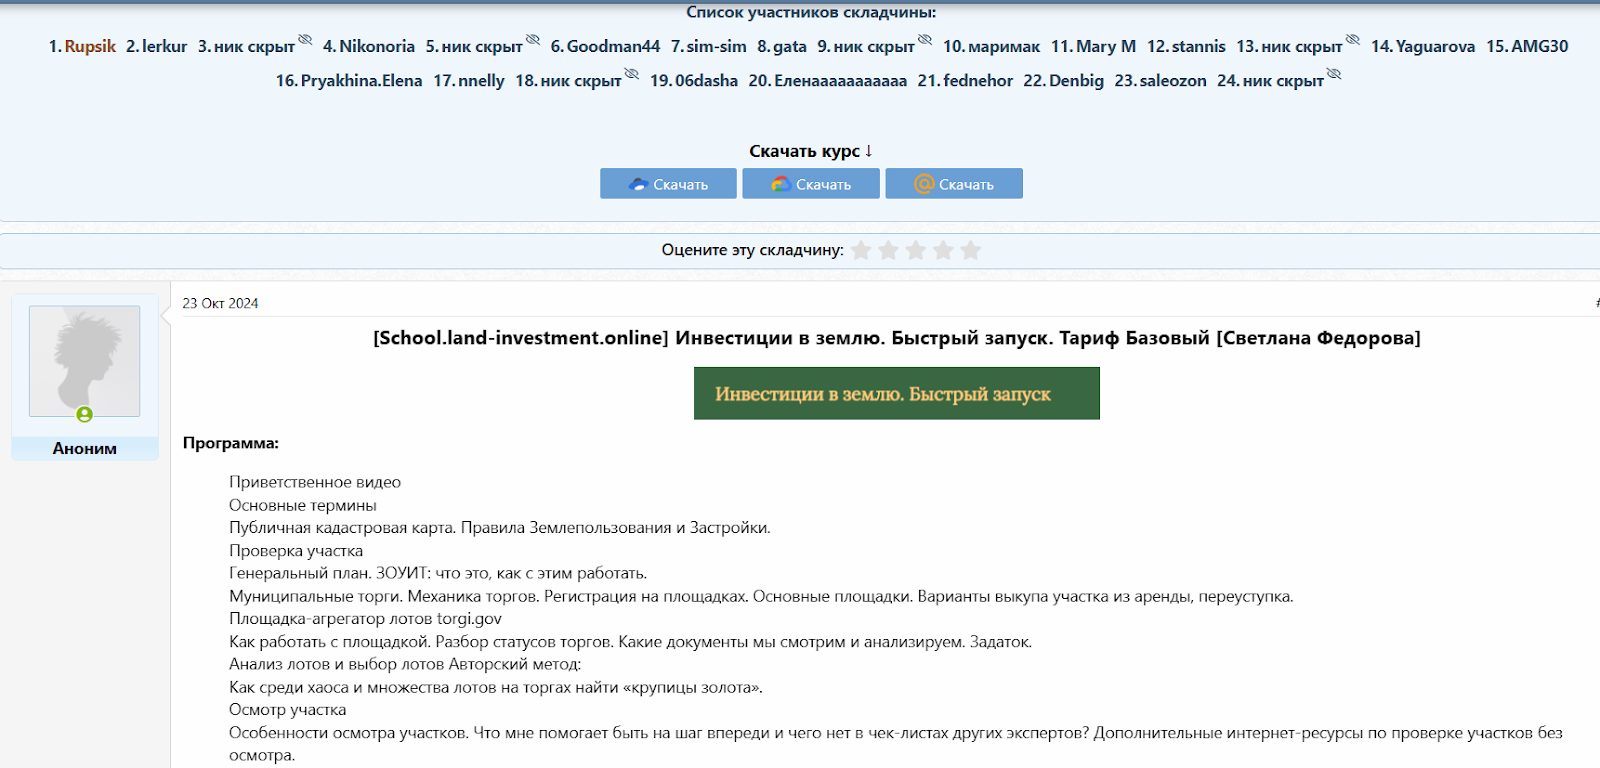Click the 'Публичная кадастровая карта' line
Image resolution: width=1600 pixels, height=768 pixels.
(500, 528)
